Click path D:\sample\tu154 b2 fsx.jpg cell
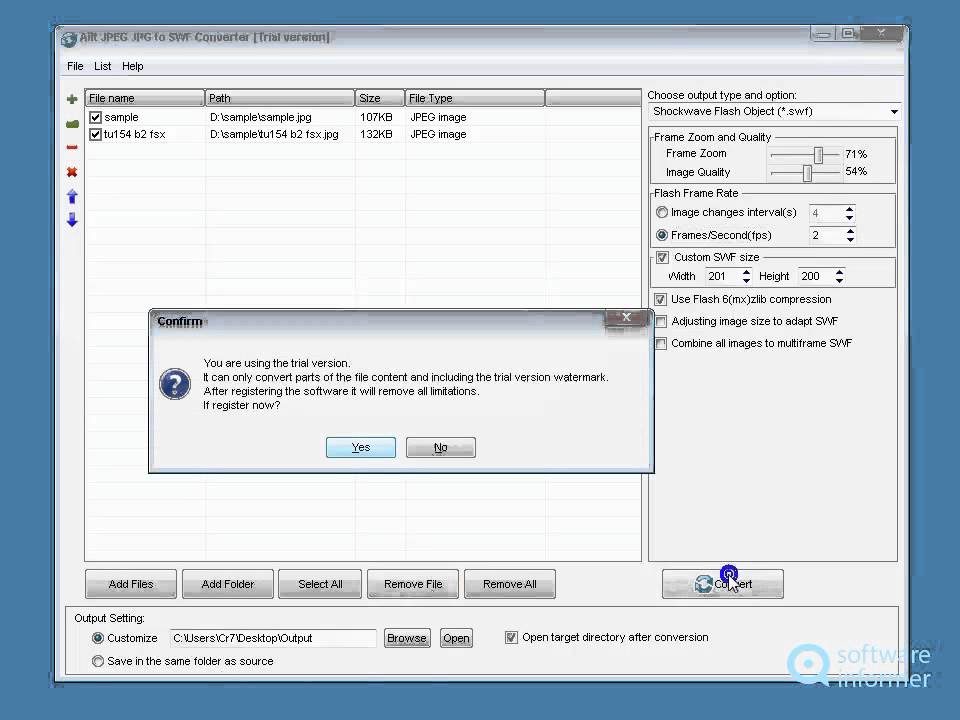Viewport: 960px width, 720px height. click(274, 134)
